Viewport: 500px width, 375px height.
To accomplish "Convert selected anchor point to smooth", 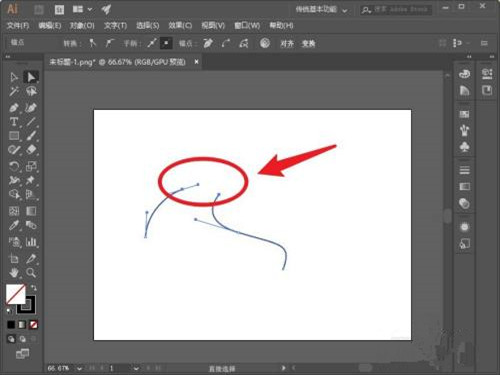I will pos(109,43).
